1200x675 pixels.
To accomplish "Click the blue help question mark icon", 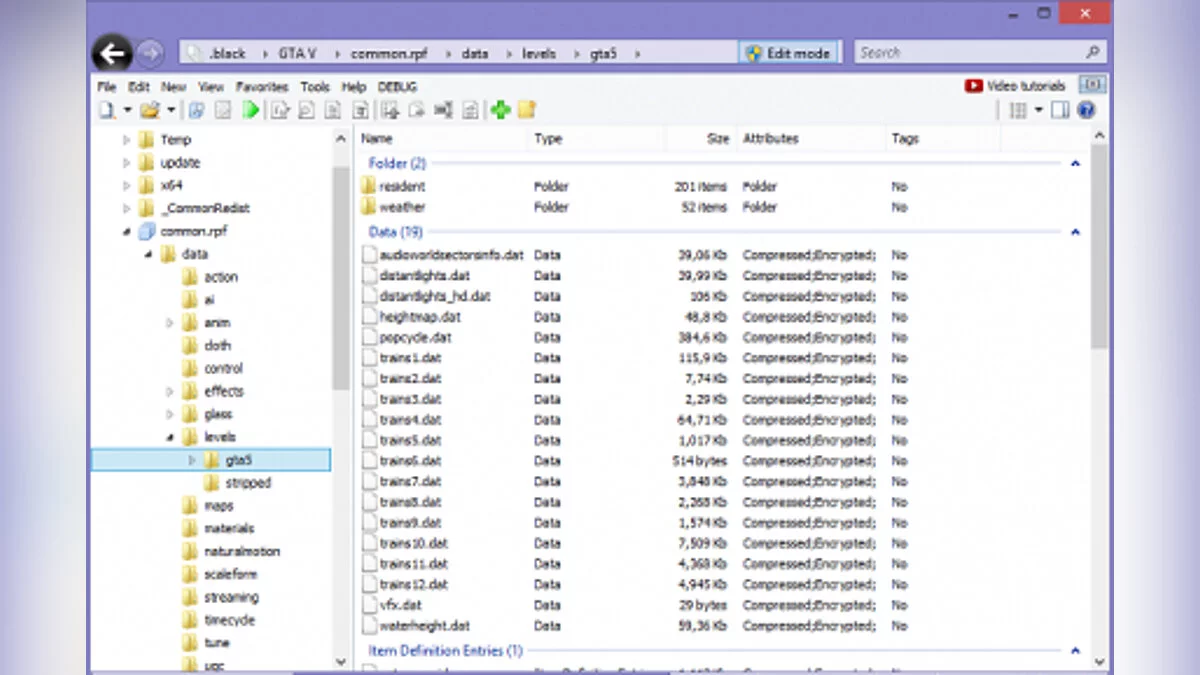I will coord(1086,110).
